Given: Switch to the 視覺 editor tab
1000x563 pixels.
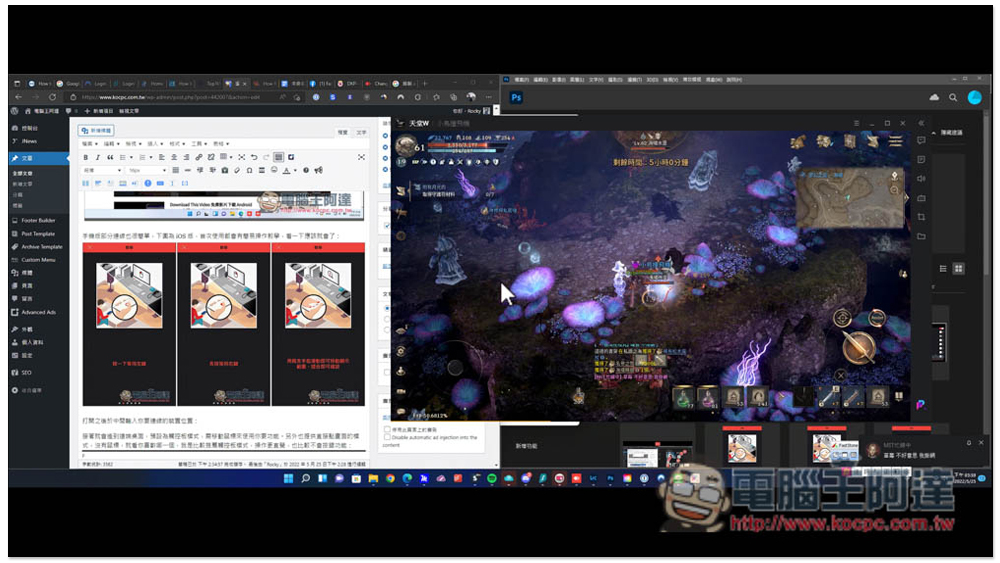Looking at the screenshot, I should point(343,132).
